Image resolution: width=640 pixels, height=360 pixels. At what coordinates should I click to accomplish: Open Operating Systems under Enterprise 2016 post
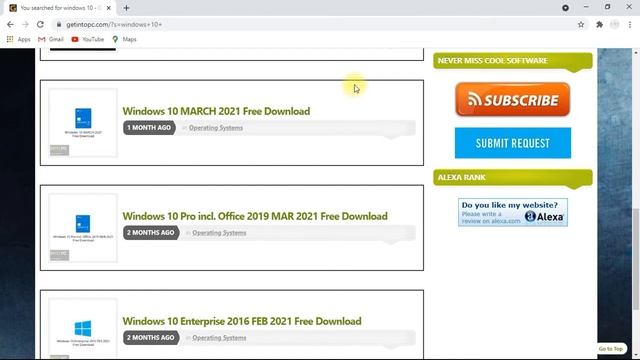coord(219,338)
